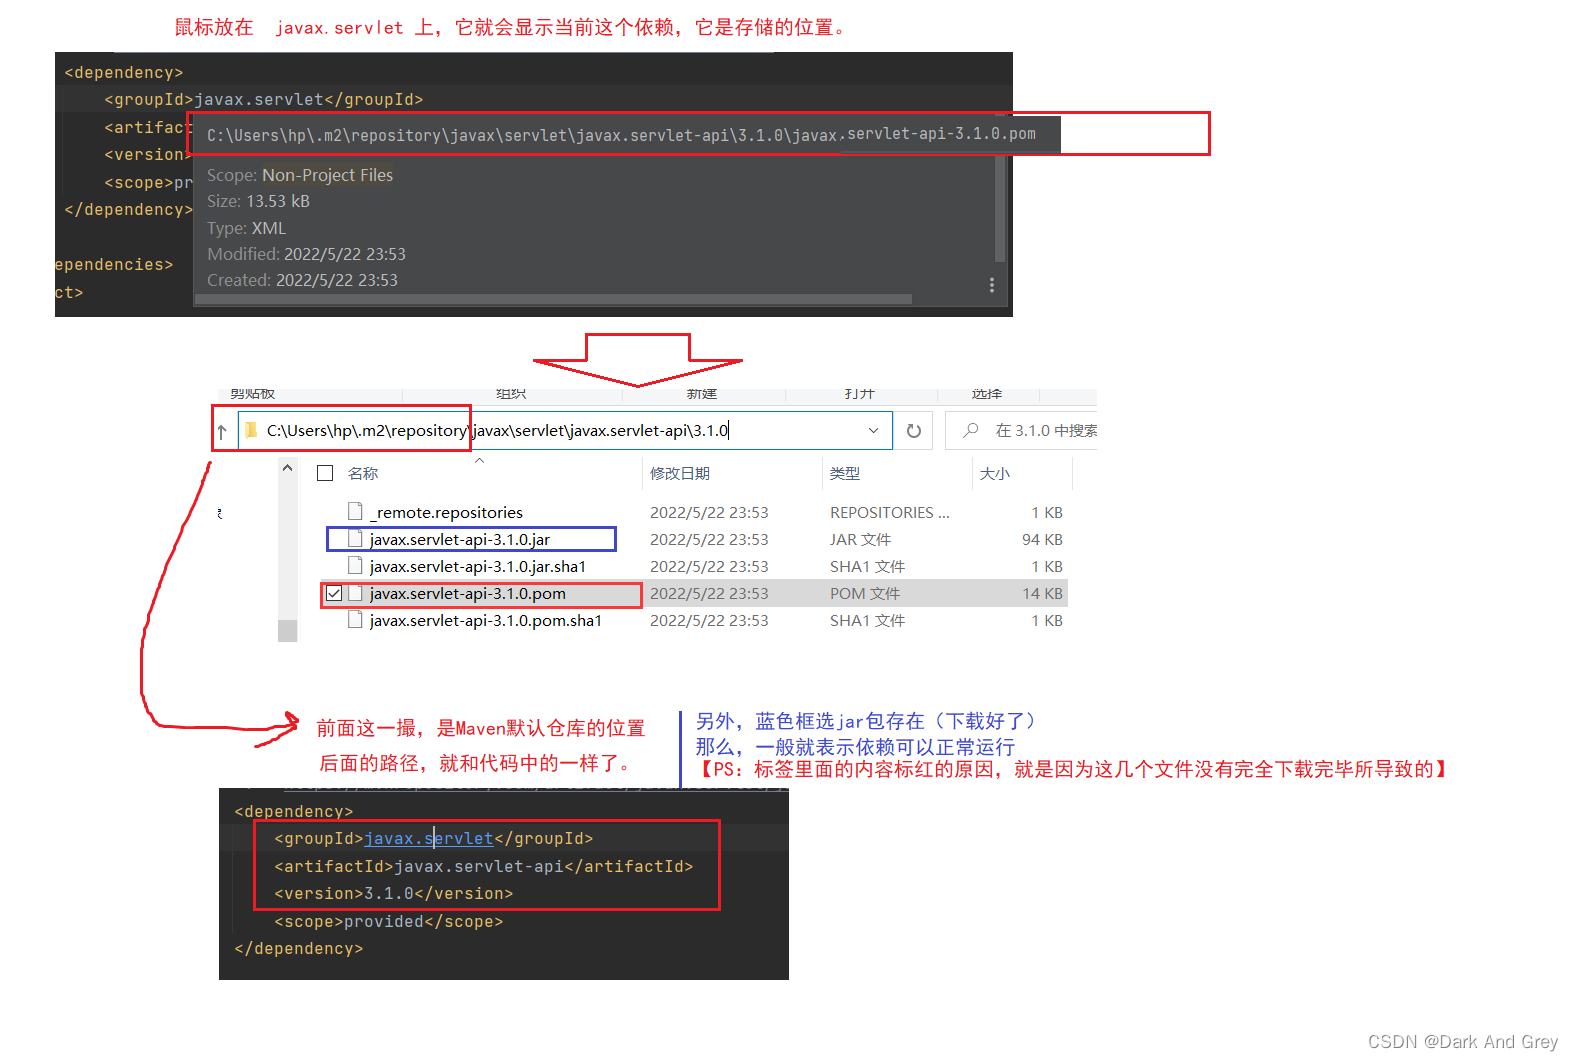1574x1061 pixels.
Task: Click file icon of javax.servlet-api-3.1.0.pom.sha1
Action: (355, 619)
